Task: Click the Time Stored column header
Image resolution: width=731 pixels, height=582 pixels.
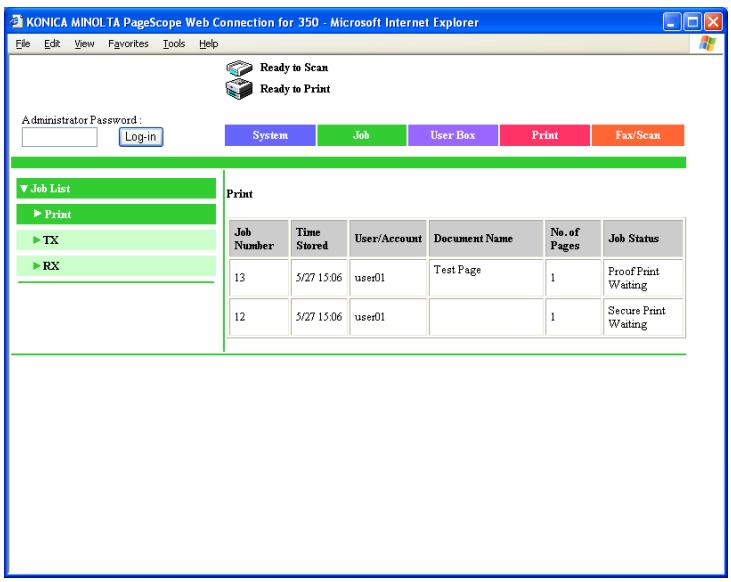Action: [319, 239]
